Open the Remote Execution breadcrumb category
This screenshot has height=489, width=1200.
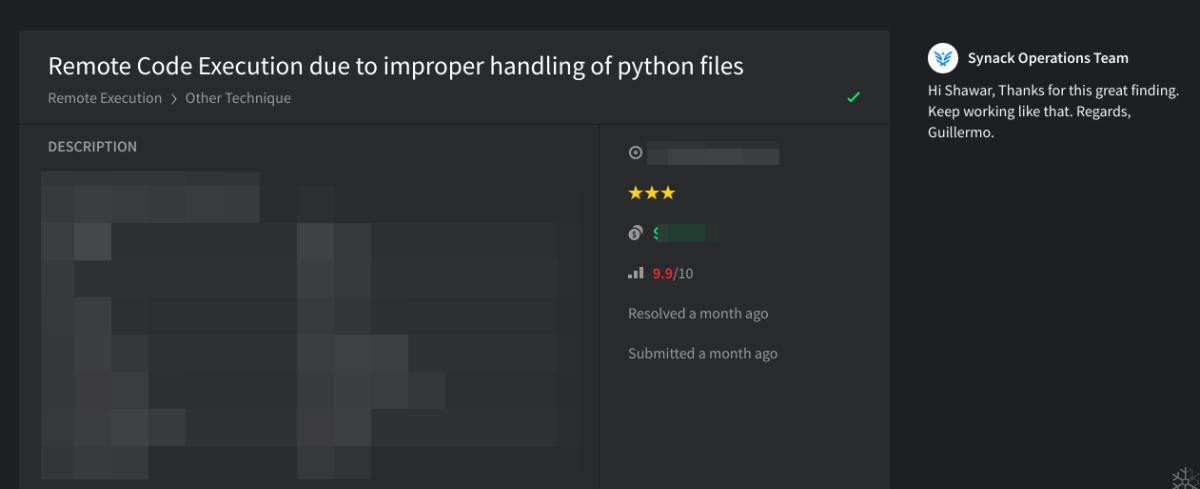tap(105, 98)
